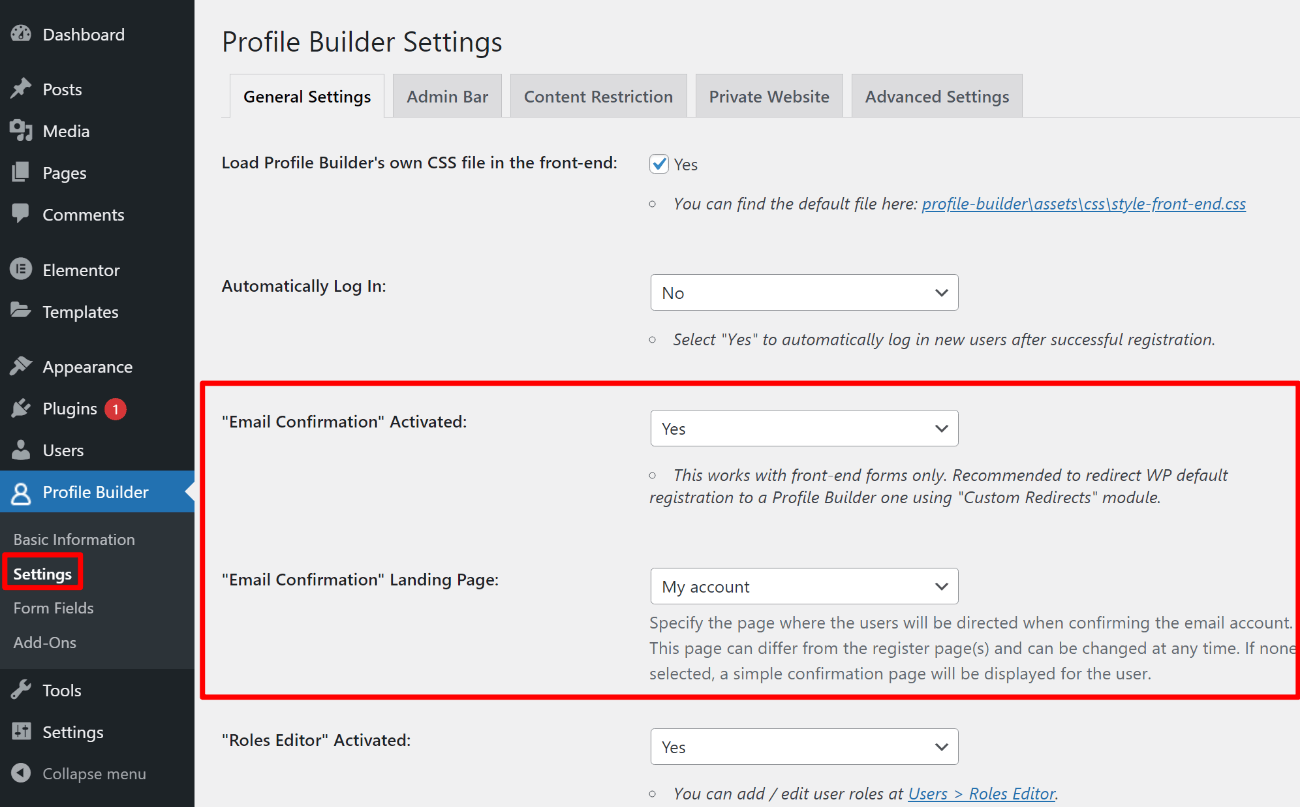Click the Posts pushpin icon
This screenshot has width=1300, height=807.
(x=21, y=89)
